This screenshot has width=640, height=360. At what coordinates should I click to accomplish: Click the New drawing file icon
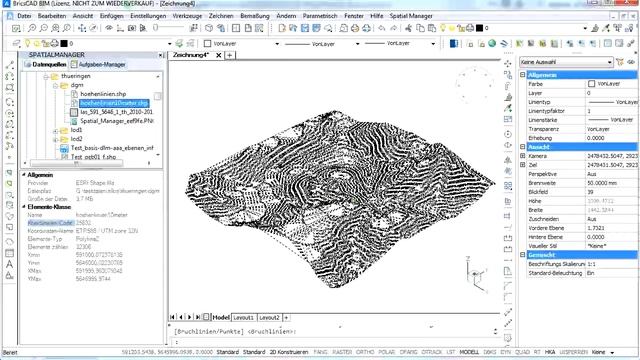[282, 28]
